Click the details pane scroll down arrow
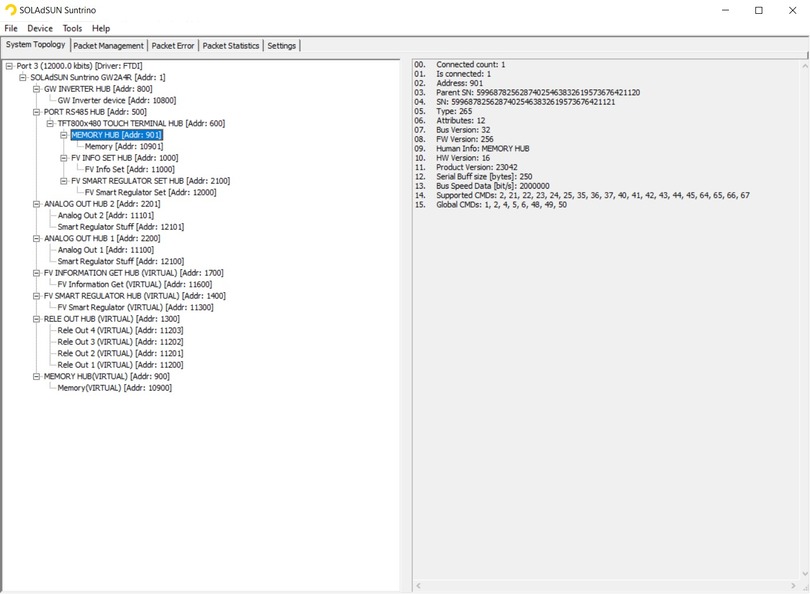The image size is (810, 594). (805, 574)
